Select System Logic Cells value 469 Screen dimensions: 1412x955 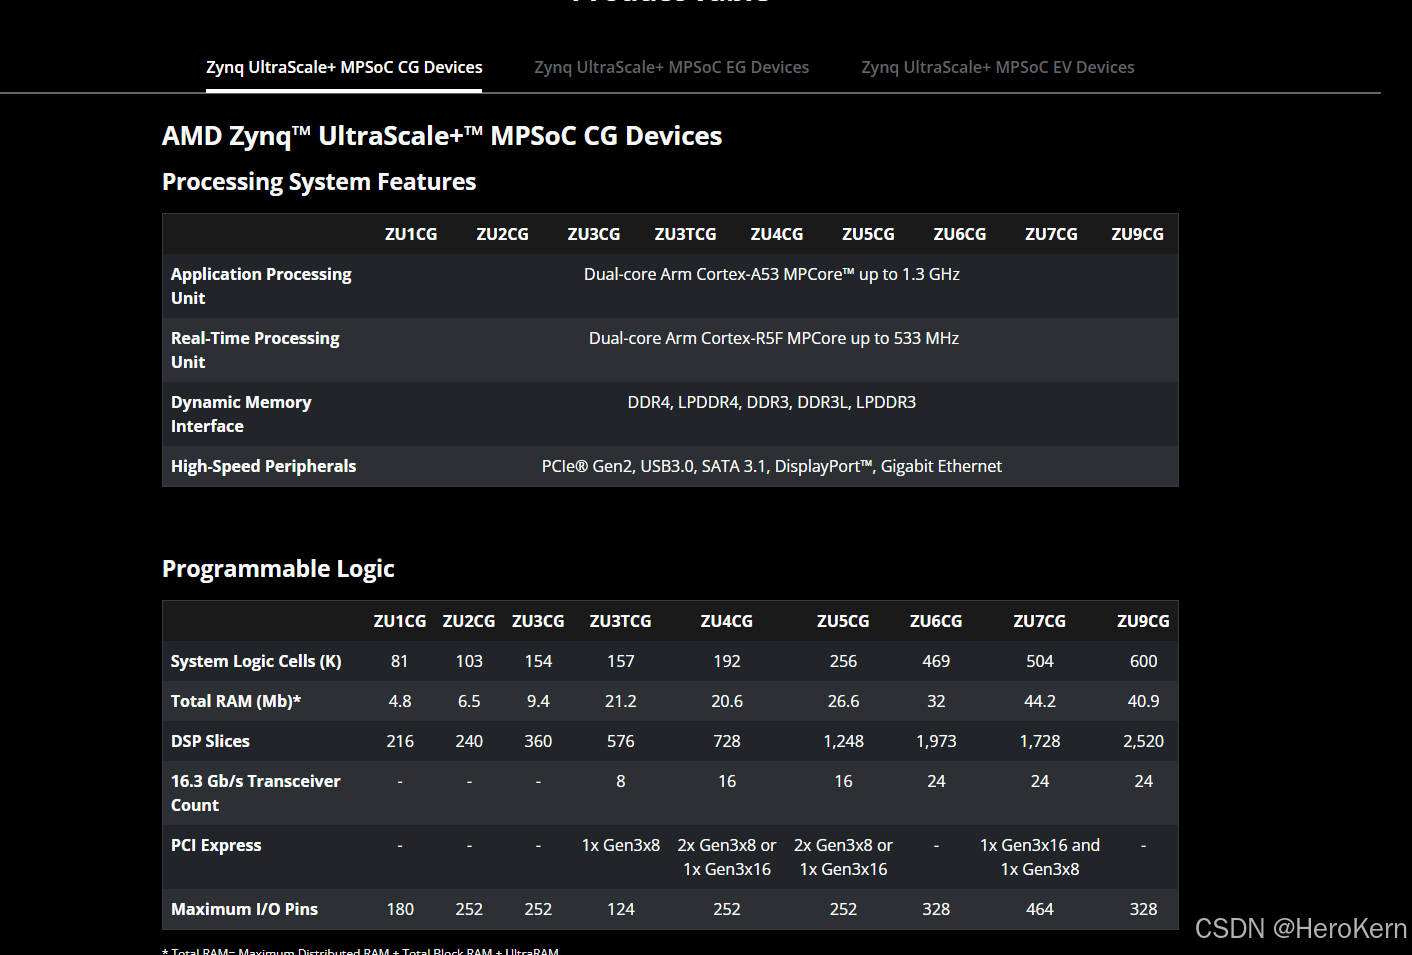coord(936,661)
